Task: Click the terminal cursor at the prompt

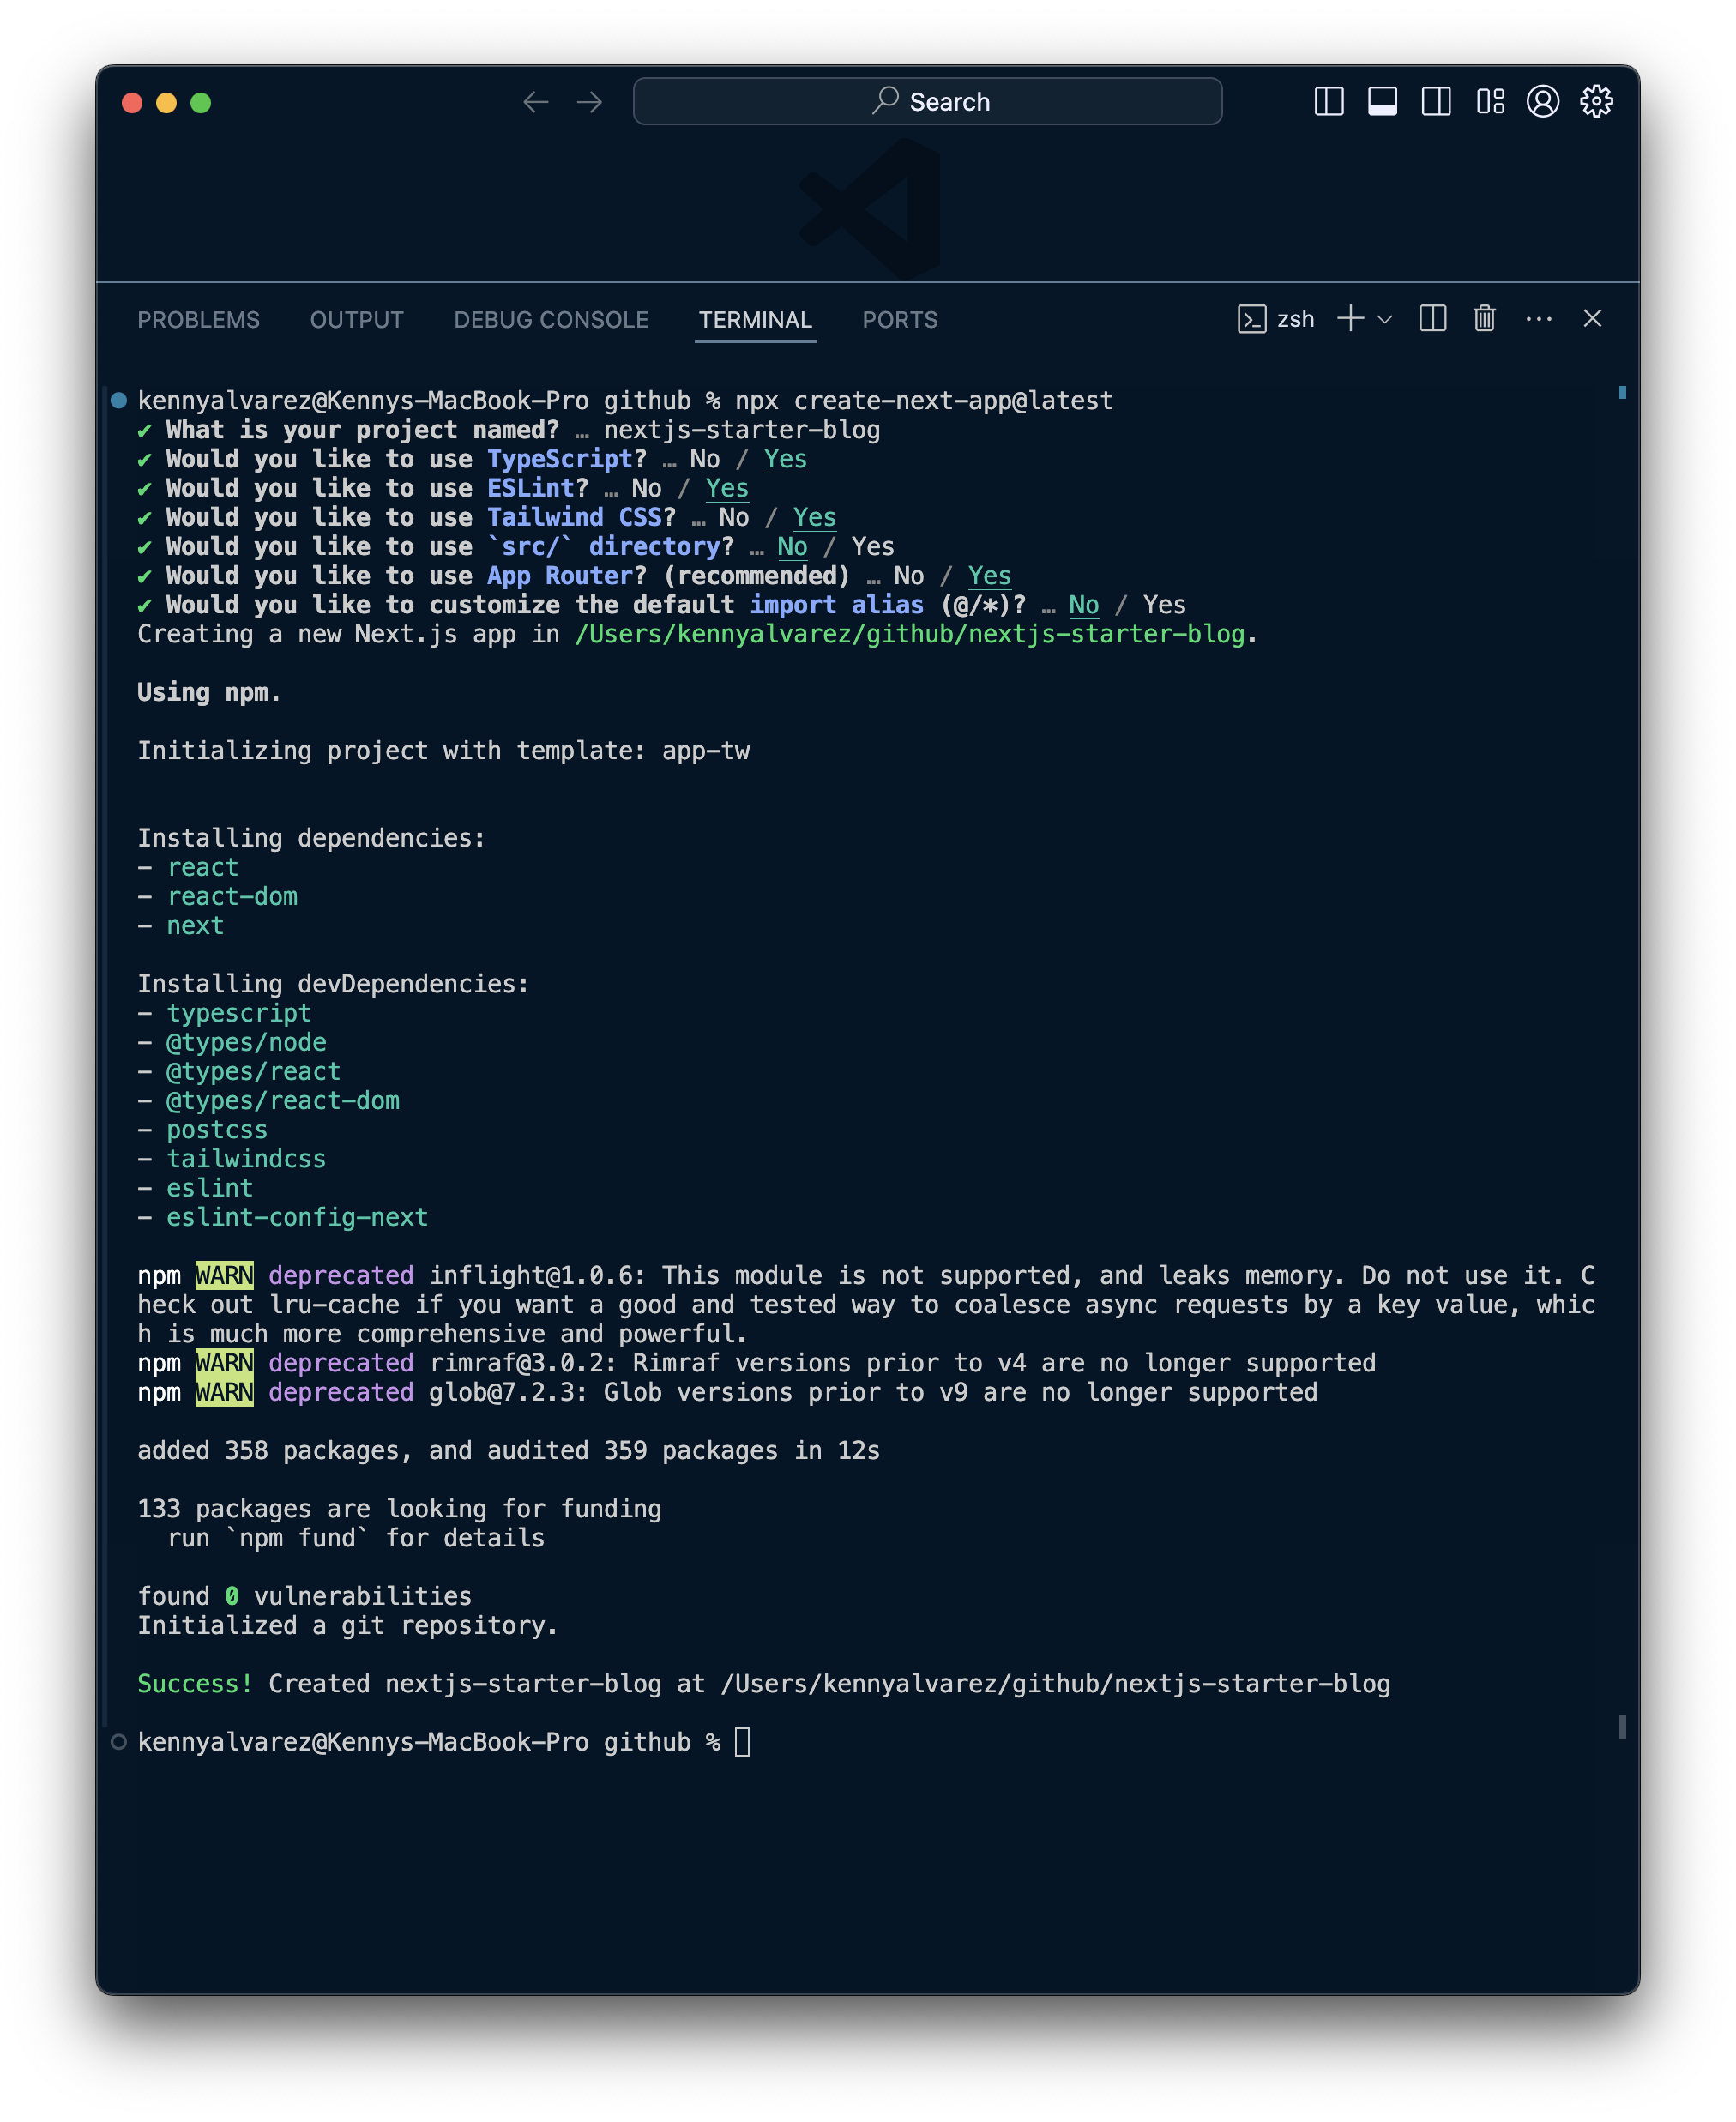Action: pyautogui.click(x=742, y=1742)
